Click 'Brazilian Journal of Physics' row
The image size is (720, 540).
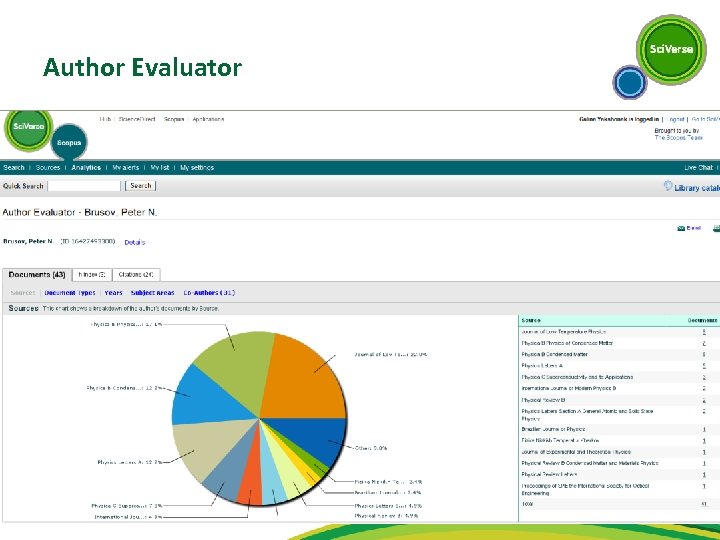pos(619,429)
